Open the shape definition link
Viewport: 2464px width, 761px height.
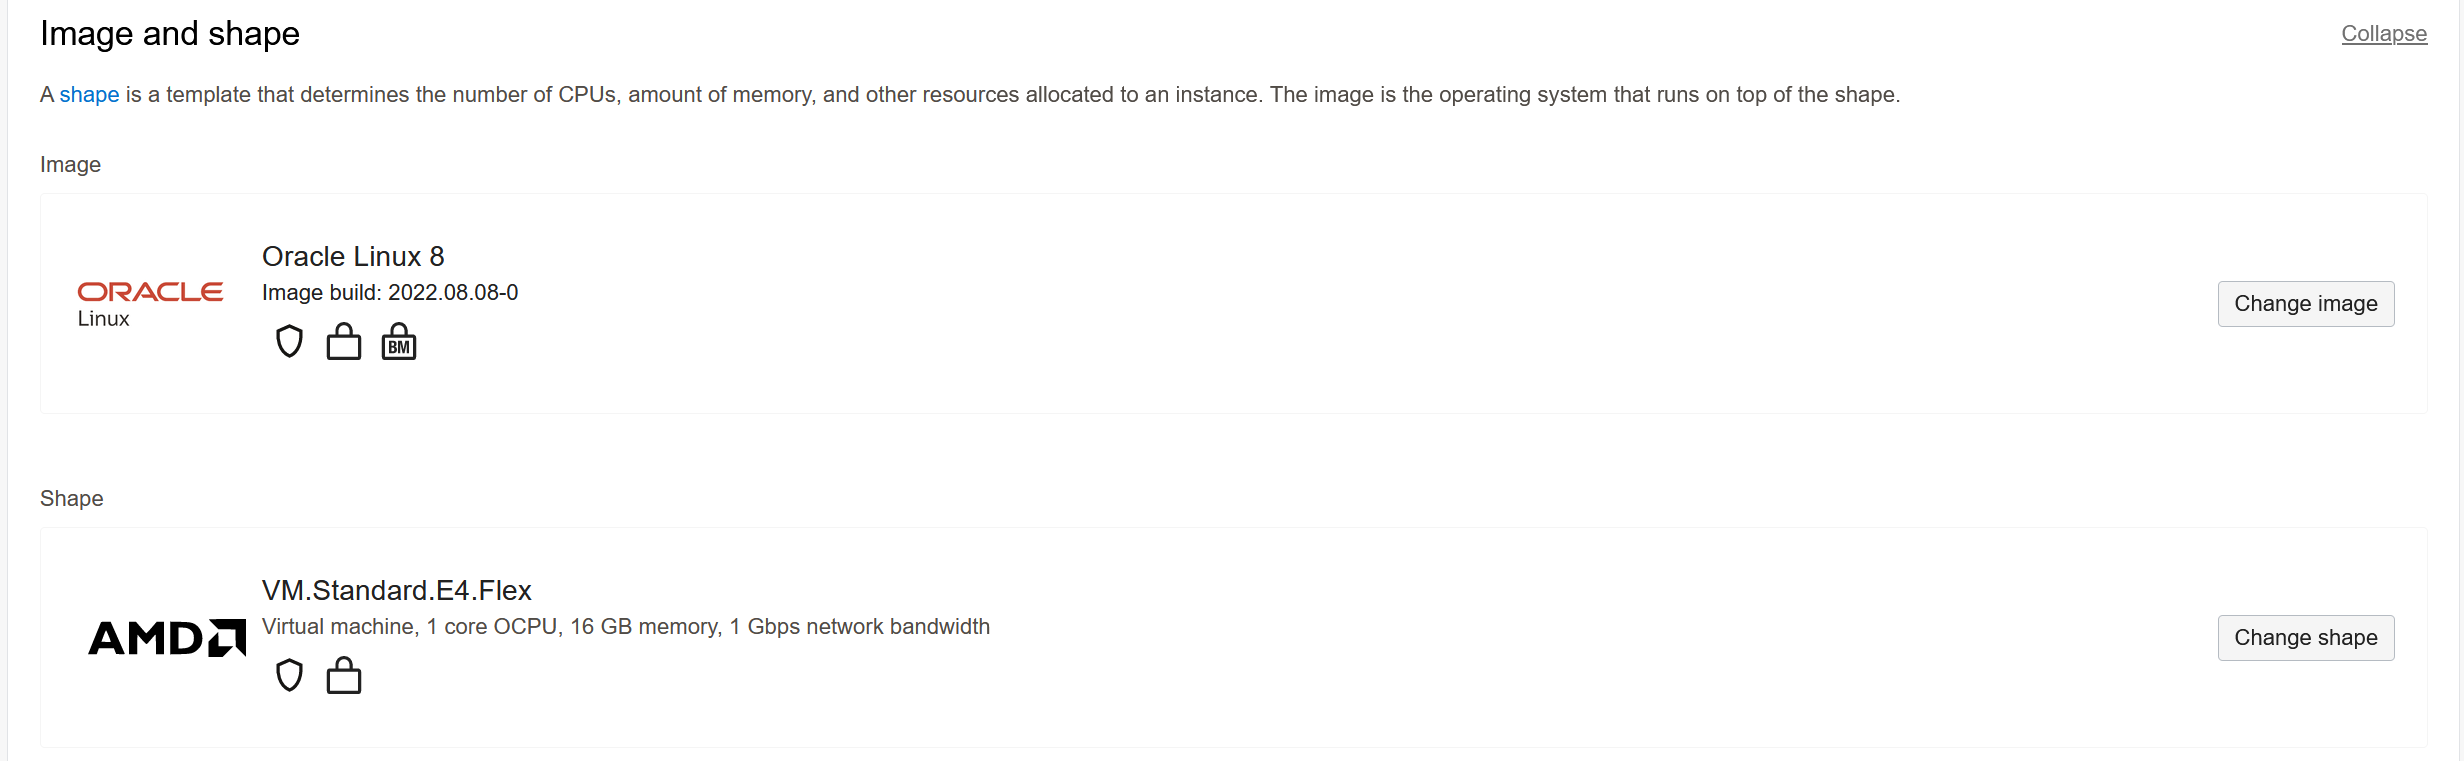pos(89,94)
